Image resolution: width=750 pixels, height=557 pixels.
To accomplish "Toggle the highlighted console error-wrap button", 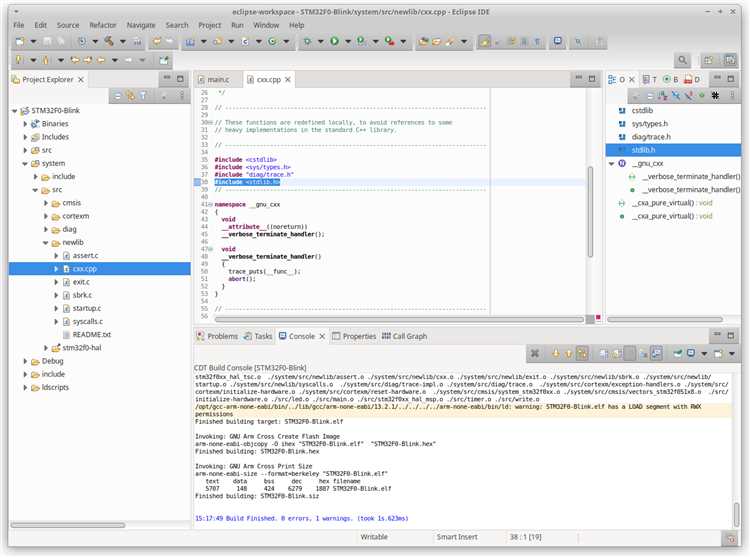I will (582, 353).
